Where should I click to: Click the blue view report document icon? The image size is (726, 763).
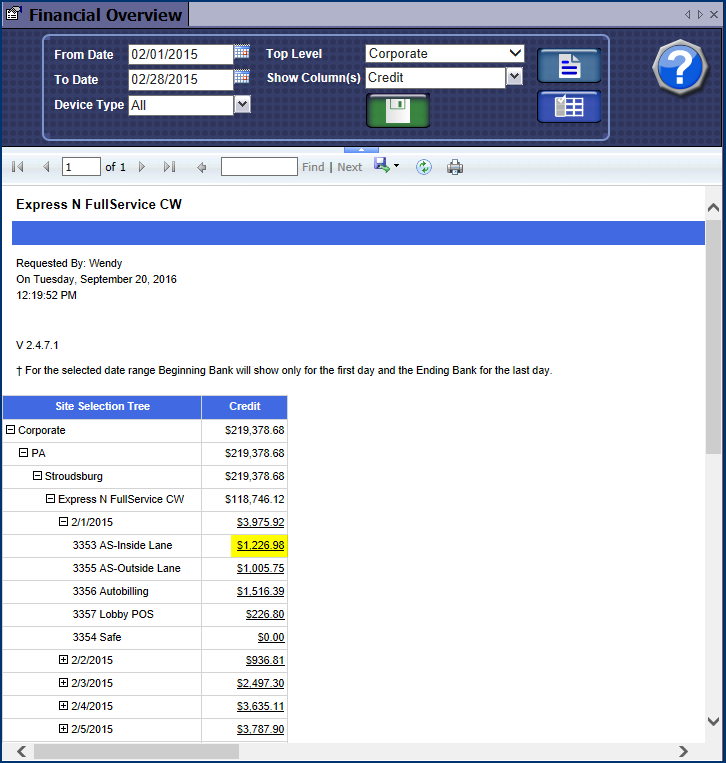coord(568,66)
